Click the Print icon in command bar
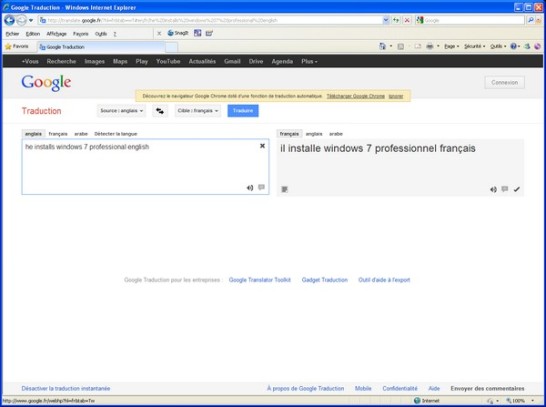Screen dimensions: 546x407 pos(430,46)
